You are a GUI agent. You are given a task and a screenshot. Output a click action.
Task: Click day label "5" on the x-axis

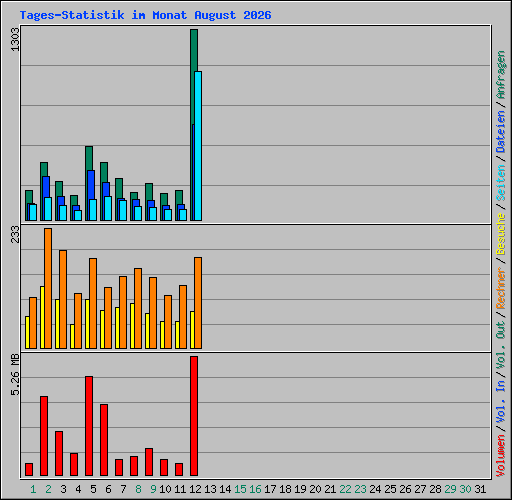(93, 489)
